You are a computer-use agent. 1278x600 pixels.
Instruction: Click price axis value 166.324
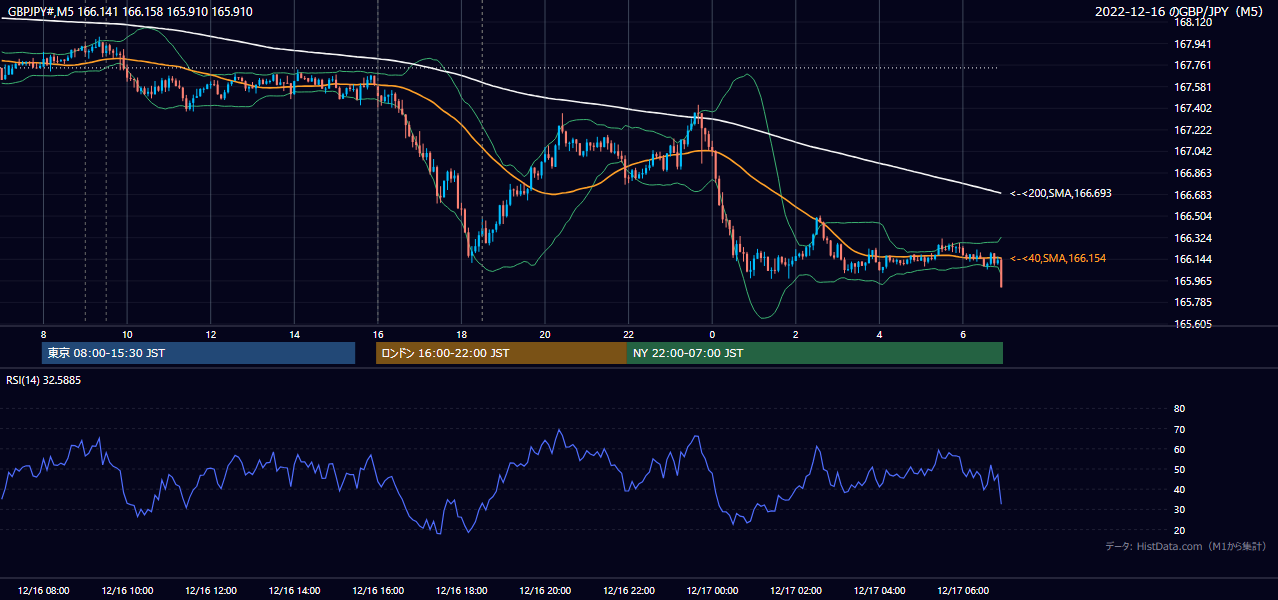pos(1192,238)
